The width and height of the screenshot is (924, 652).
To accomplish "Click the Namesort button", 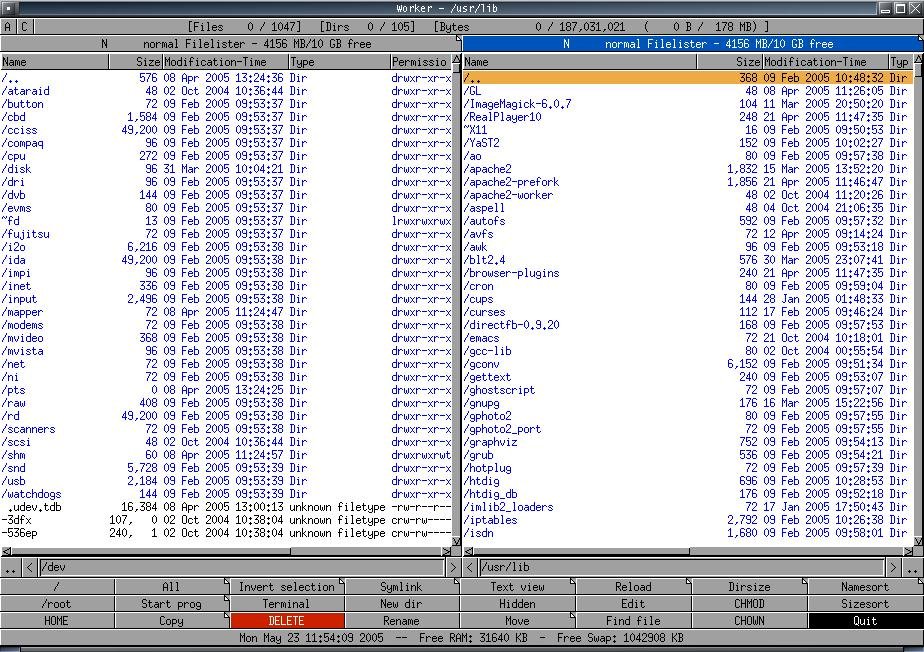I will click(x=865, y=587).
